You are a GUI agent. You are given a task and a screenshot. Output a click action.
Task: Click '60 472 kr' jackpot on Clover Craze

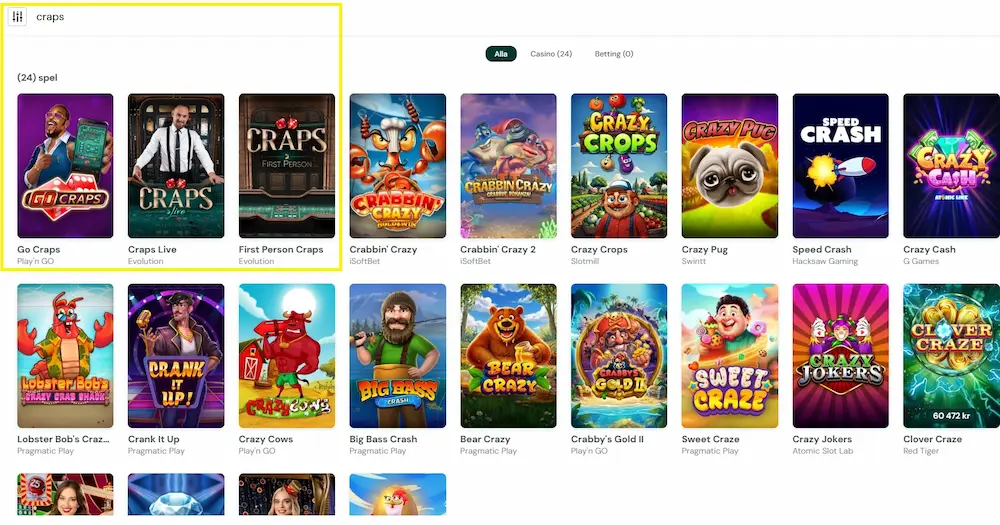[x=952, y=415]
